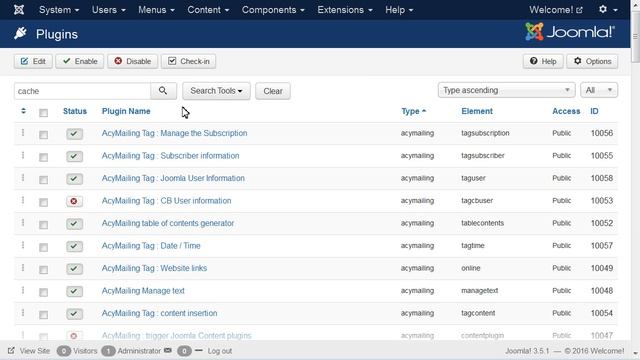The image size is (640, 360).
Task: Sort by the ID column header
Action: [x=594, y=111]
